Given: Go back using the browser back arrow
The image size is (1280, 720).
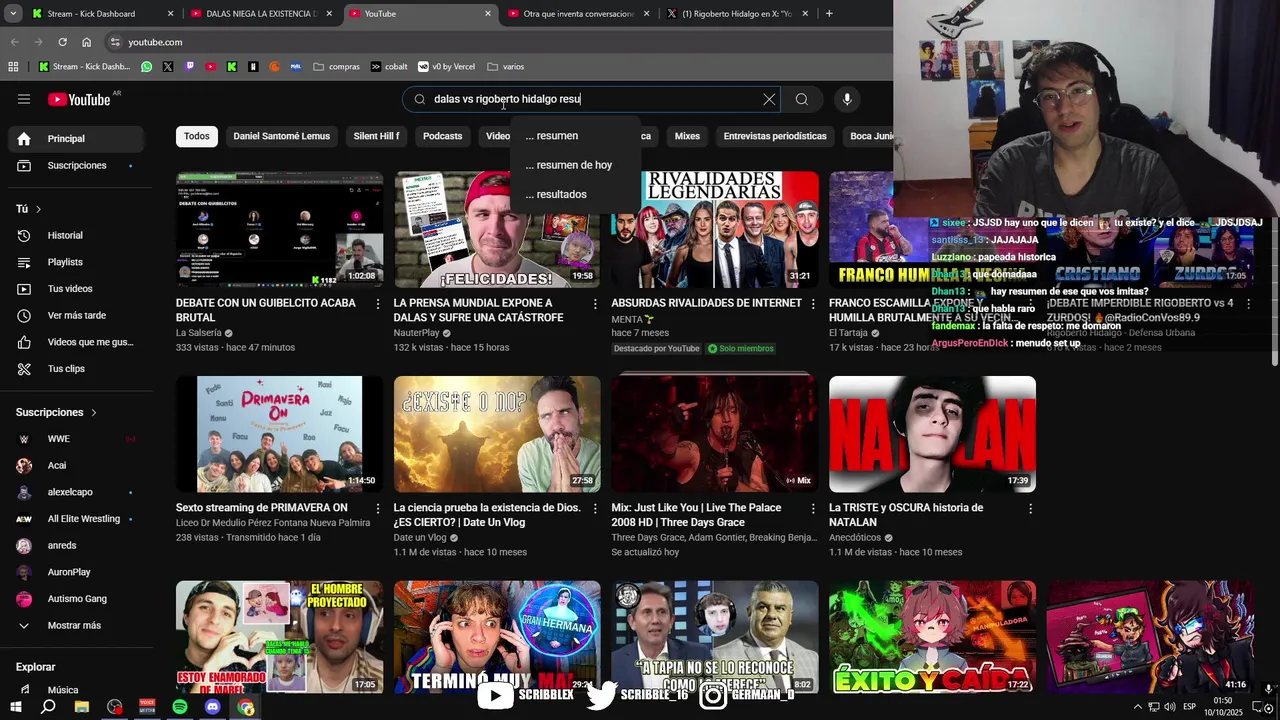Looking at the screenshot, I should (x=14, y=42).
